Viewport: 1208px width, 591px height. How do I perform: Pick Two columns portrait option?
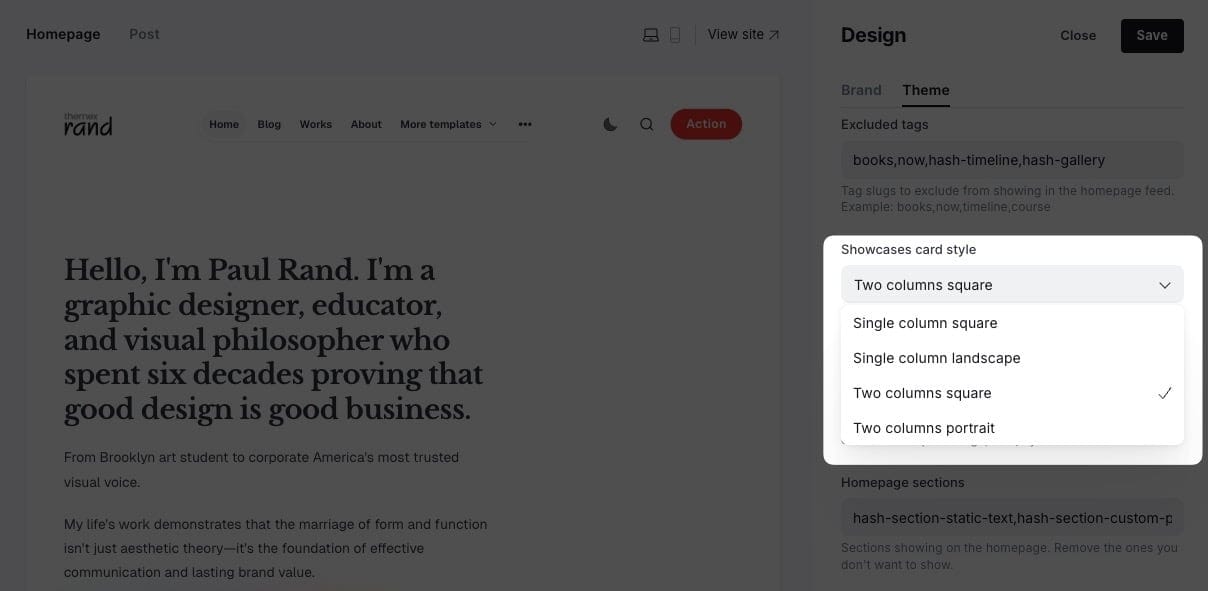tap(924, 428)
